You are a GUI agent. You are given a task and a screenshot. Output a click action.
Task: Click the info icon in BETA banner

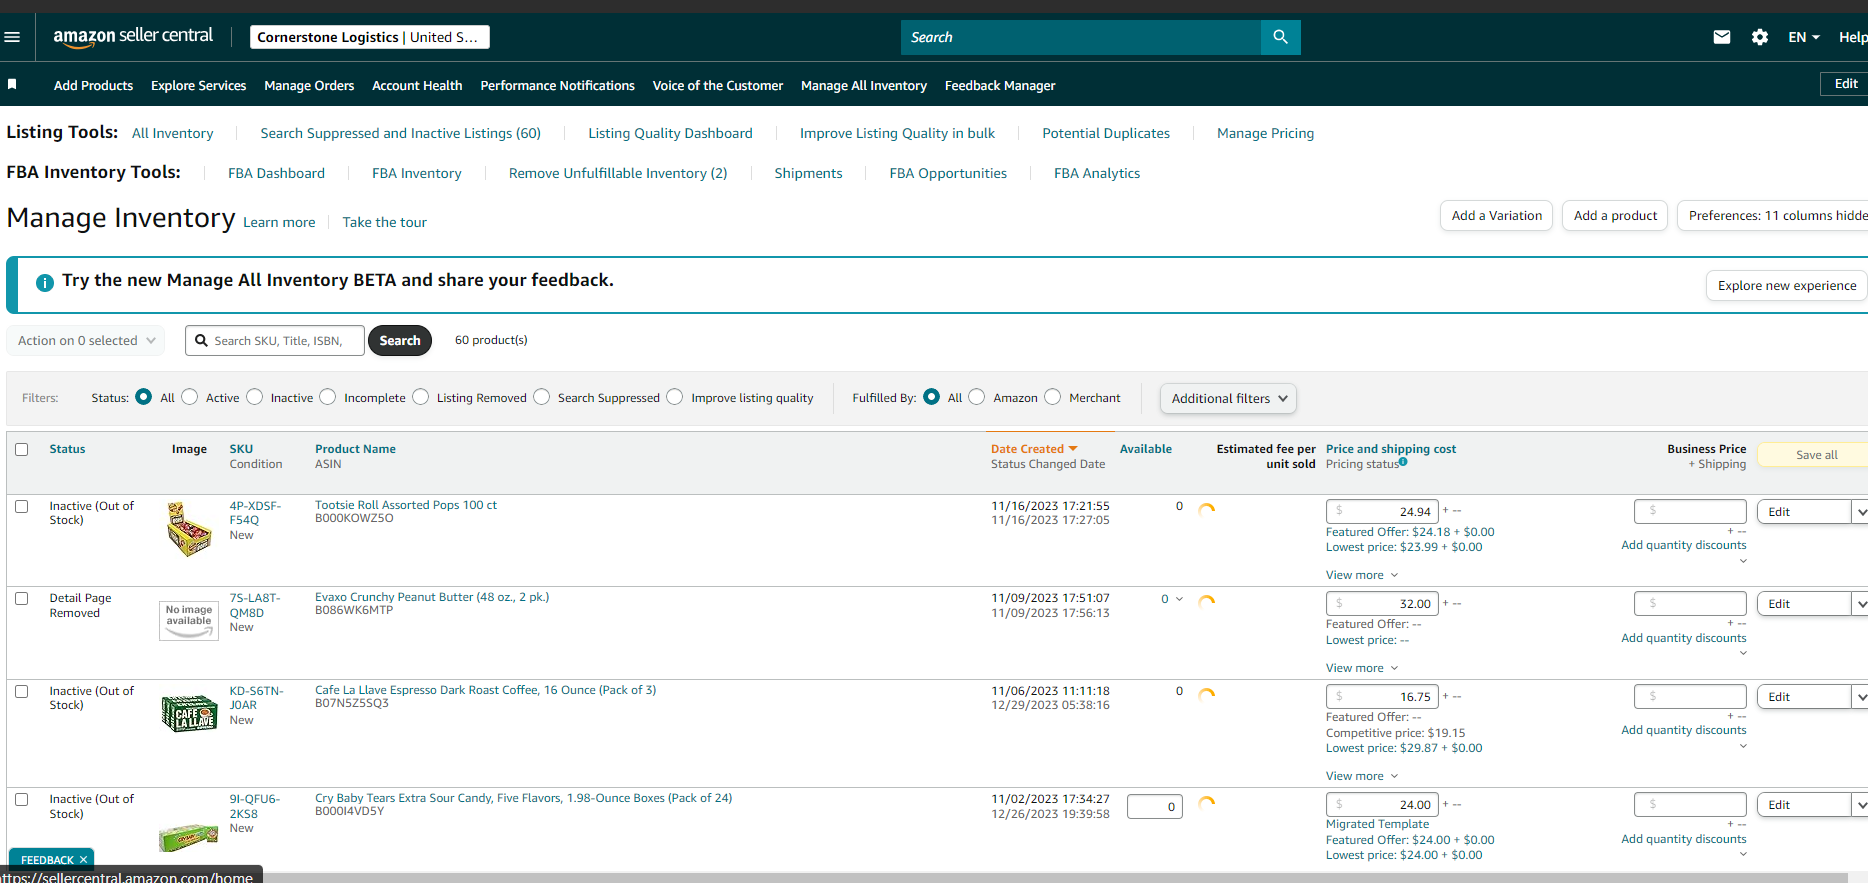click(x=45, y=283)
